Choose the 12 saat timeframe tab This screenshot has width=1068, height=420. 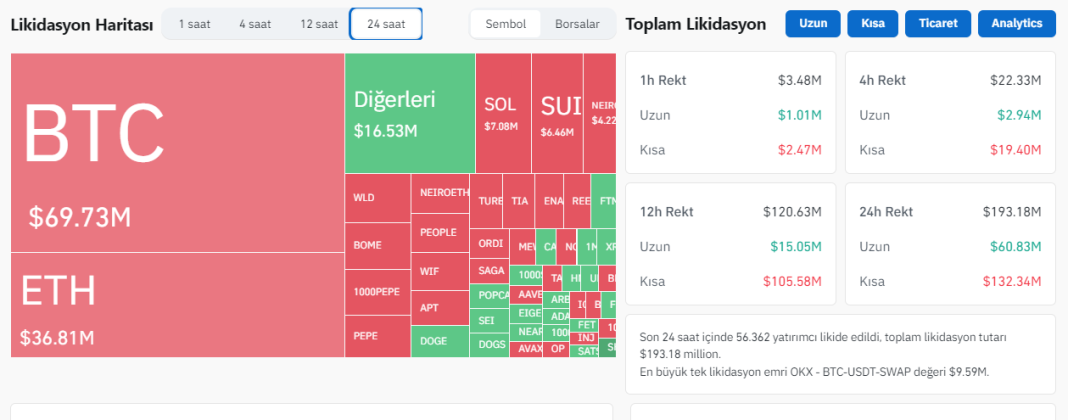point(319,23)
